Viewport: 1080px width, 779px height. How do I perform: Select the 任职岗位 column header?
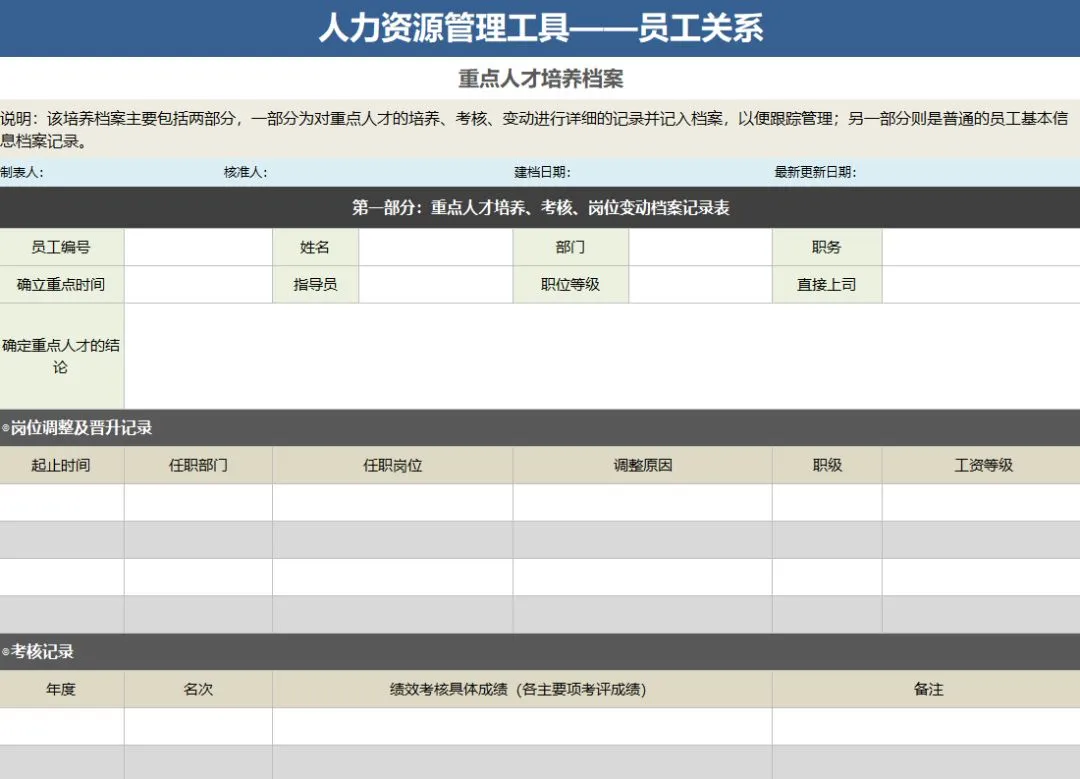tap(393, 465)
